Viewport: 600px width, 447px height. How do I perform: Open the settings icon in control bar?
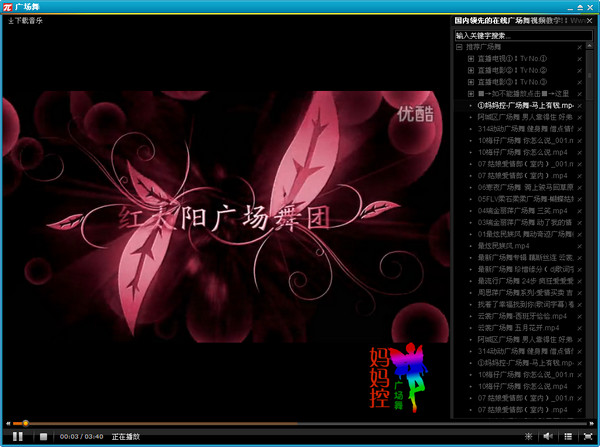click(529, 436)
